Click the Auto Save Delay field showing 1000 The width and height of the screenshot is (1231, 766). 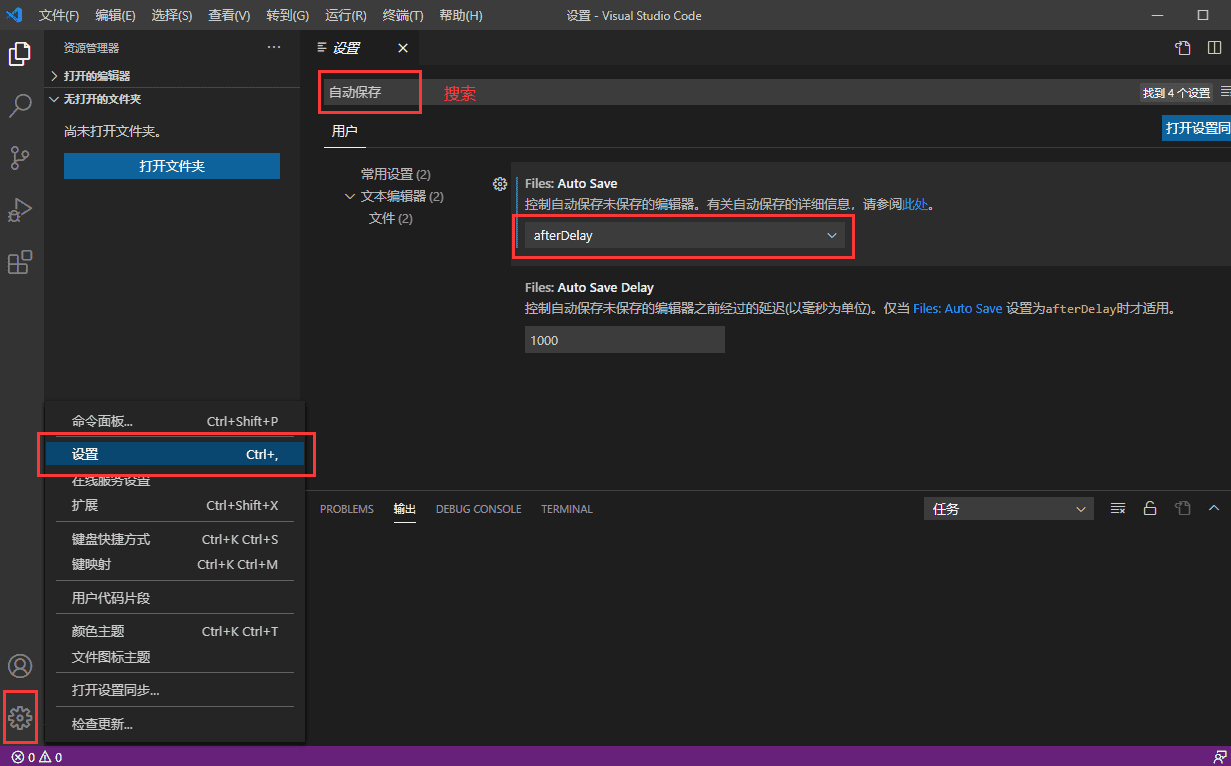click(625, 340)
